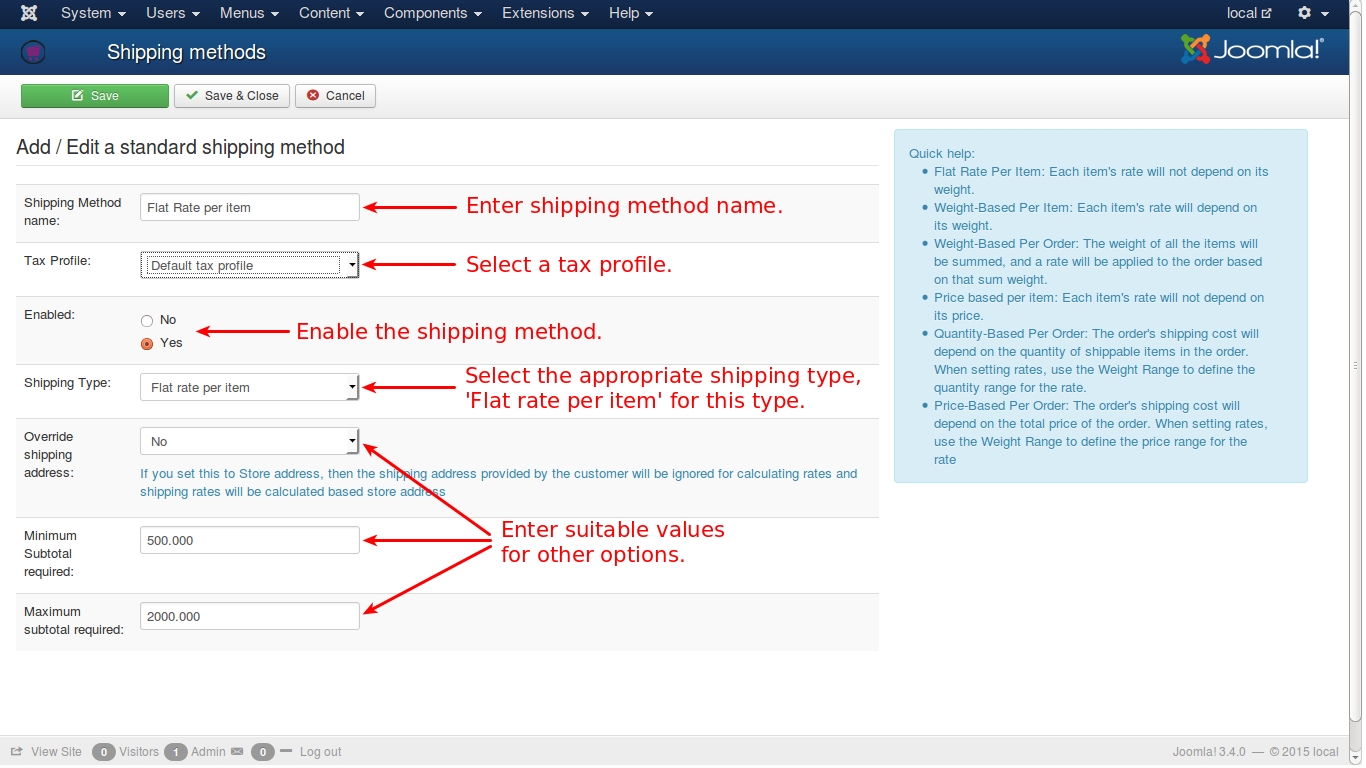Open the Users menu
Screen dimensions: 1366x768
point(173,13)
